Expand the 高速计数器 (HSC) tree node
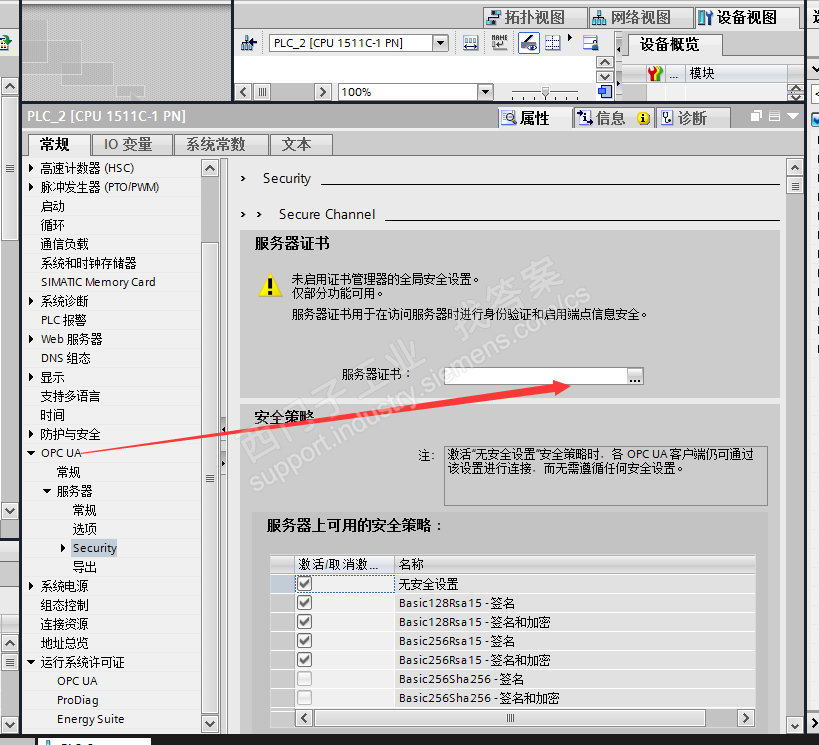The image size is (819, 745). pos(31,168)
